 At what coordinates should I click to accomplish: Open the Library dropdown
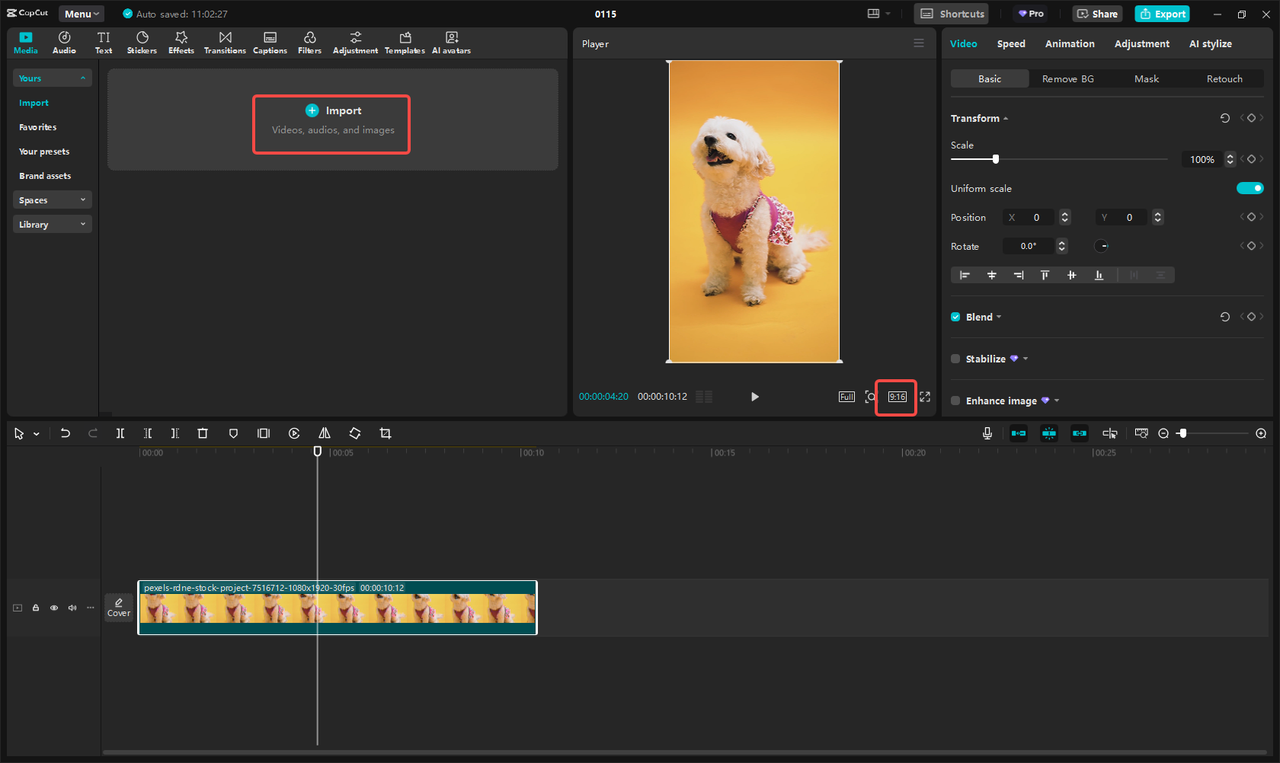pos(52,223)
